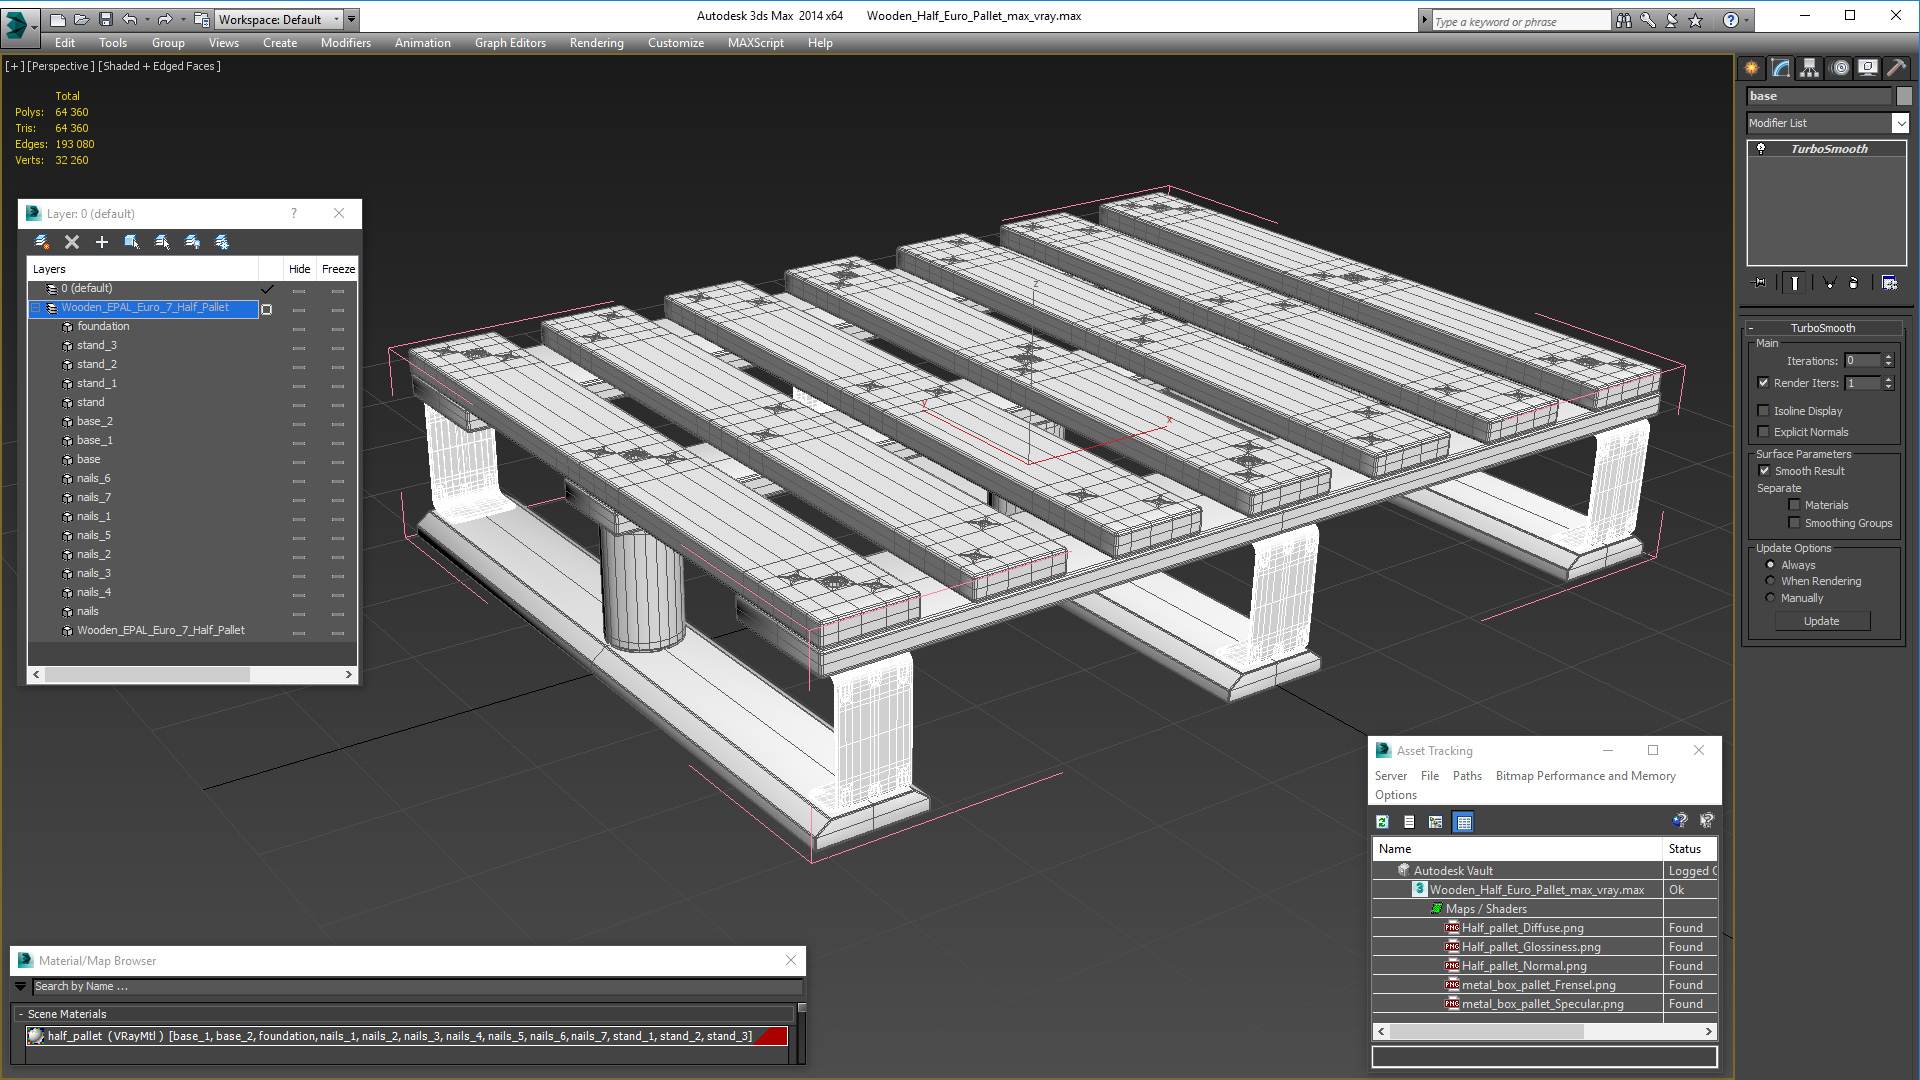This screenshot has height=1080, width=1920.
Task: Open the Undo history dropdown arrow
Action: (147, 19)
